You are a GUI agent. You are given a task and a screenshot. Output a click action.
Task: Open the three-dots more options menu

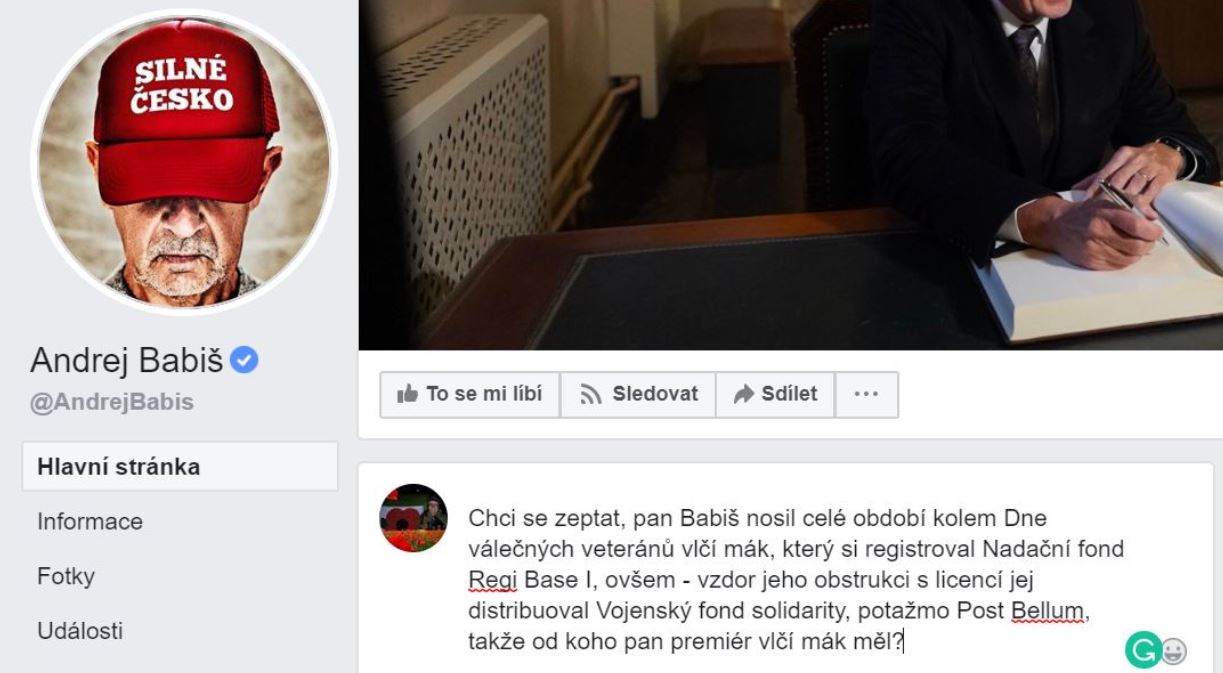point(866,394)
